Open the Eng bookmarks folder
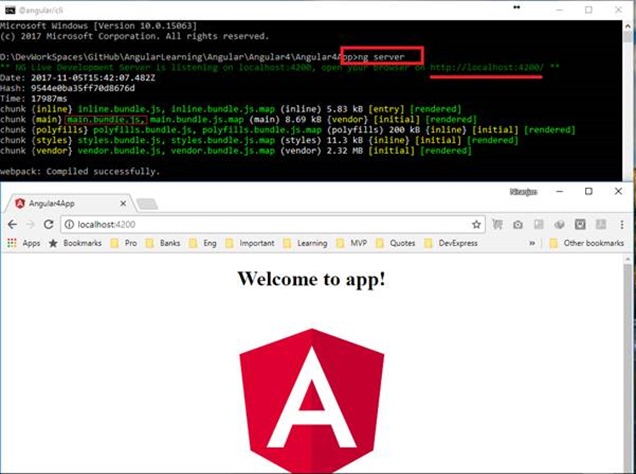Image resolution: width=636 pixels, height=474 pixels. 203,243
